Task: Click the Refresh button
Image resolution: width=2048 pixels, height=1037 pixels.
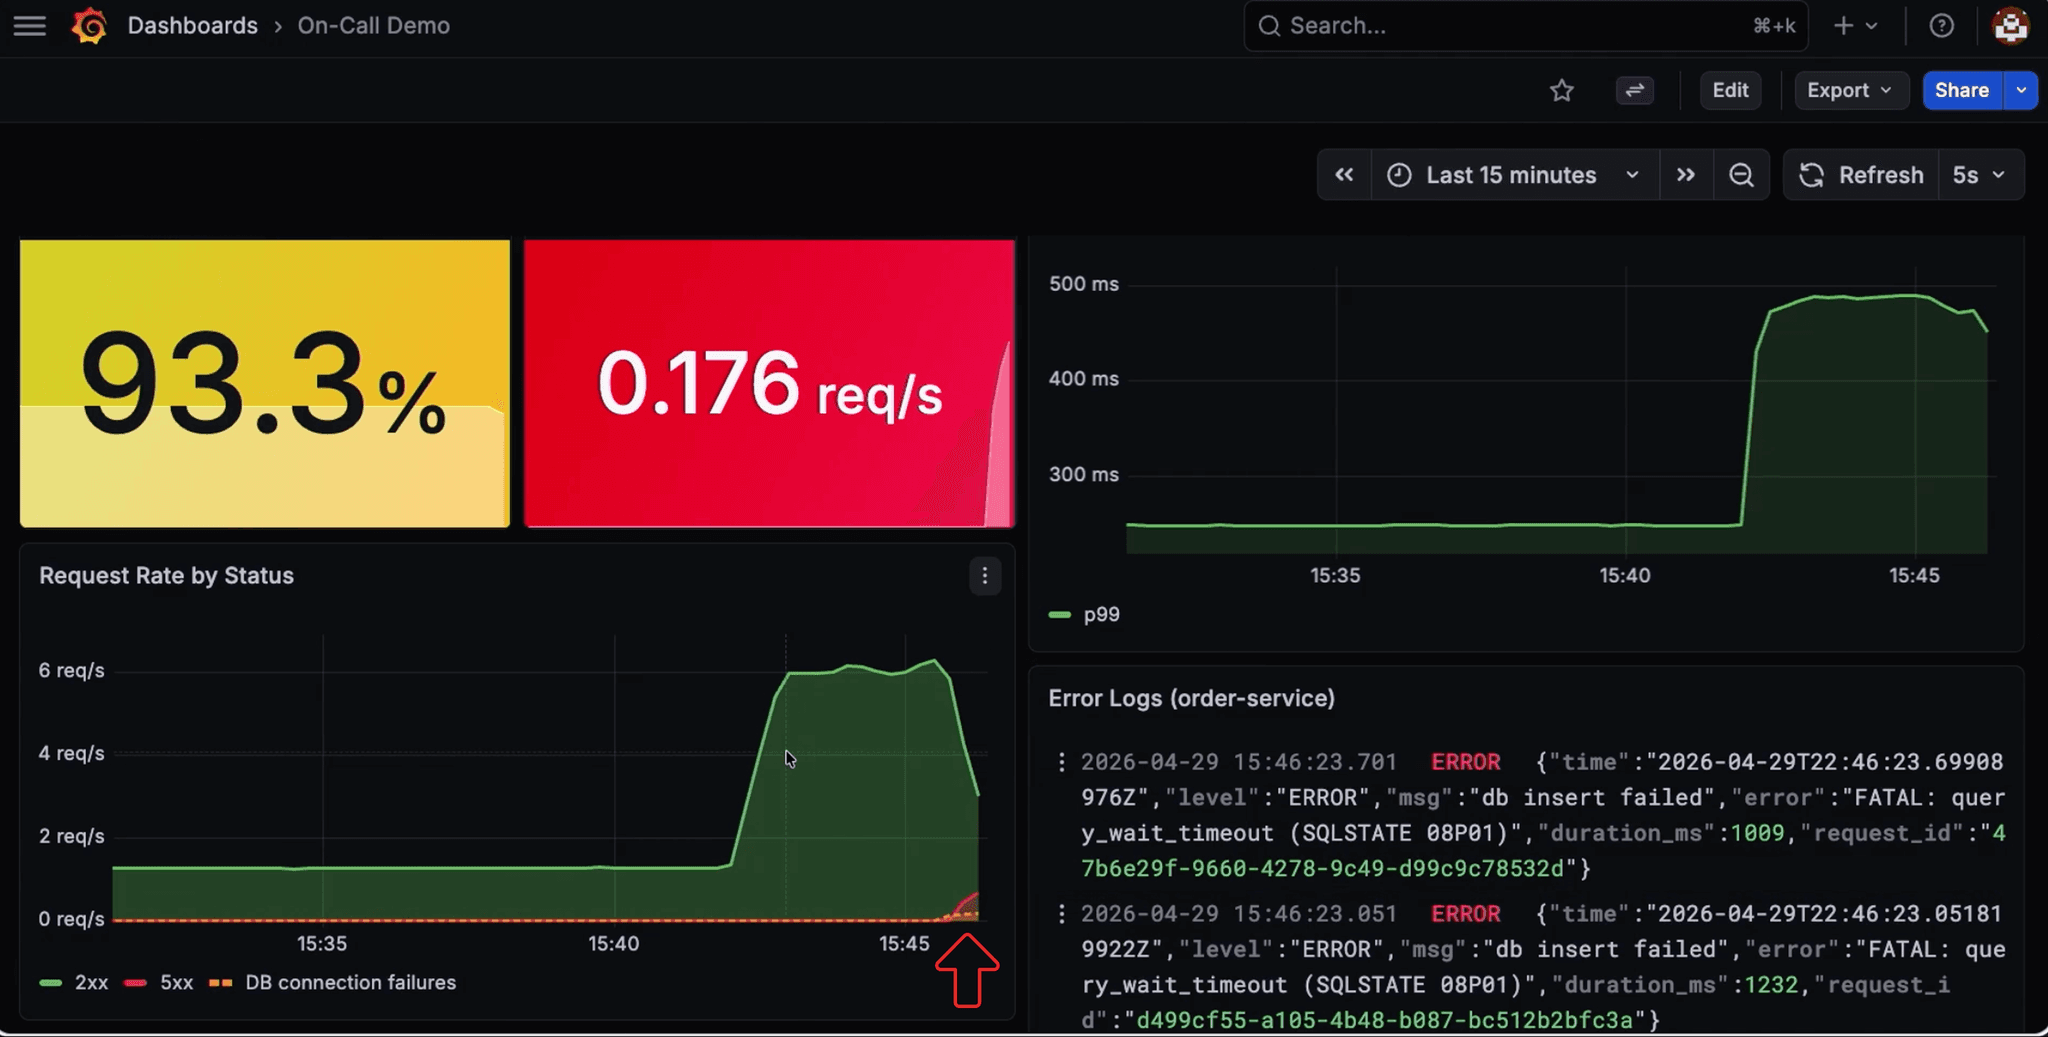Action: coord(1861,175)
